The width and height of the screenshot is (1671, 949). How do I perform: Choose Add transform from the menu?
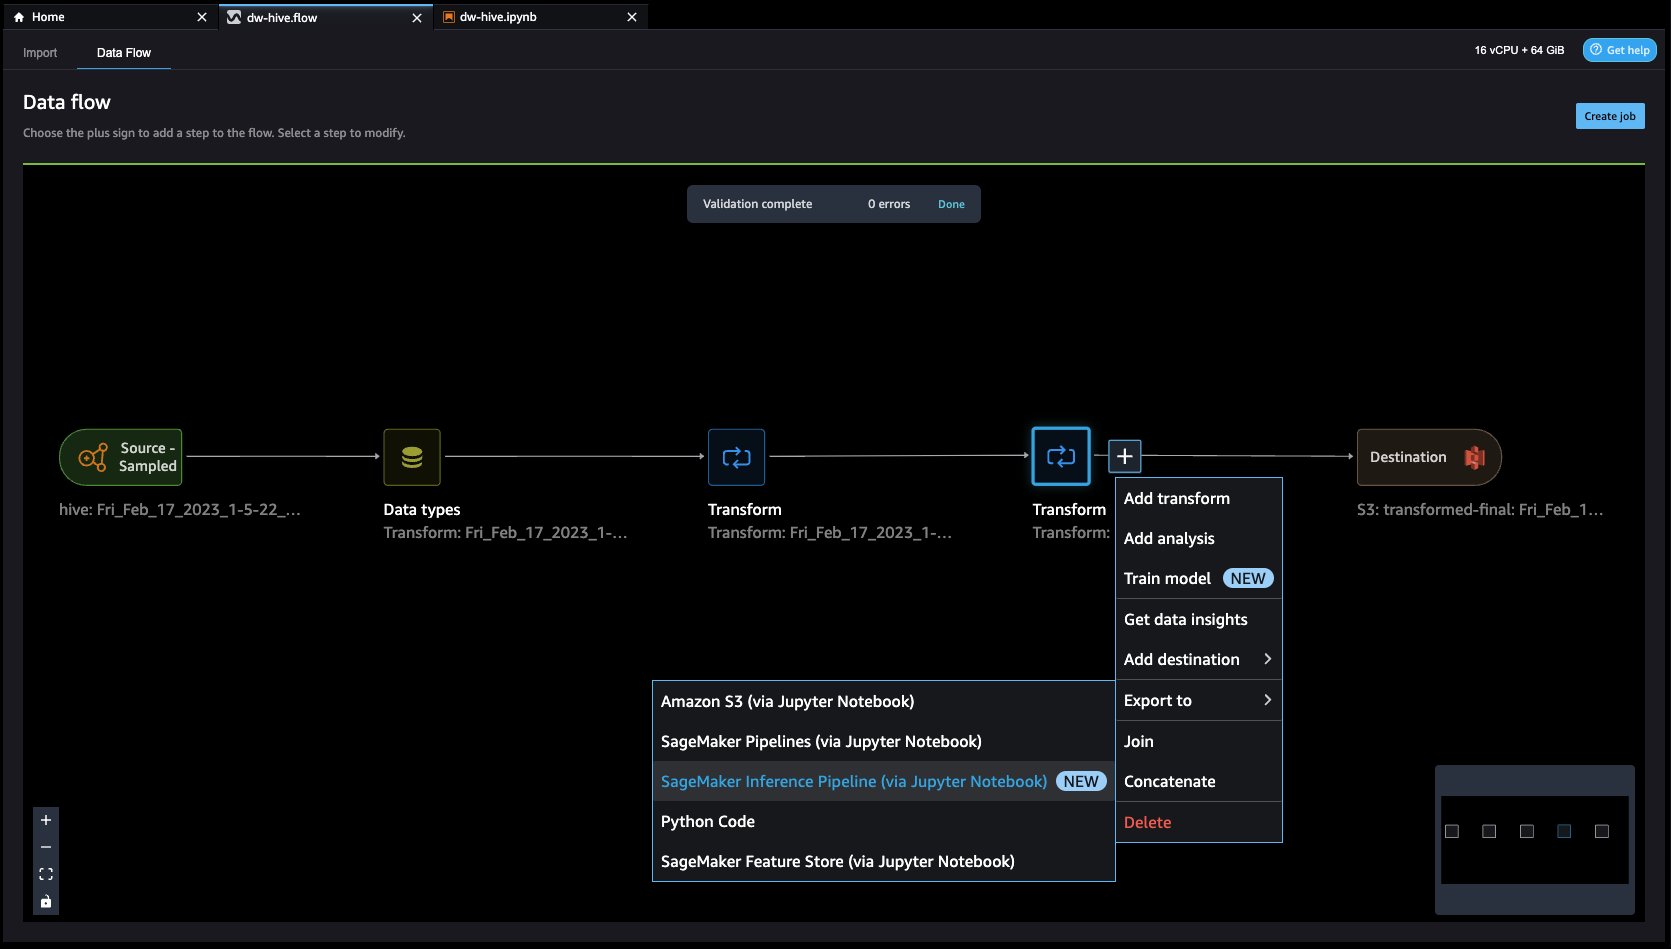point(1198,498)
